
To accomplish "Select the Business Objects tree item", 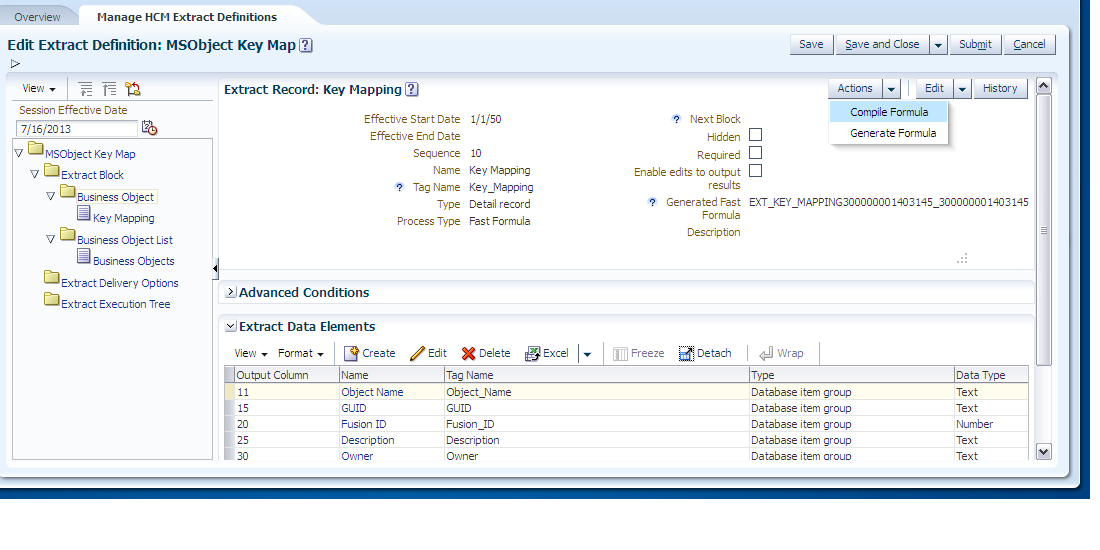I will coord(133,261).
